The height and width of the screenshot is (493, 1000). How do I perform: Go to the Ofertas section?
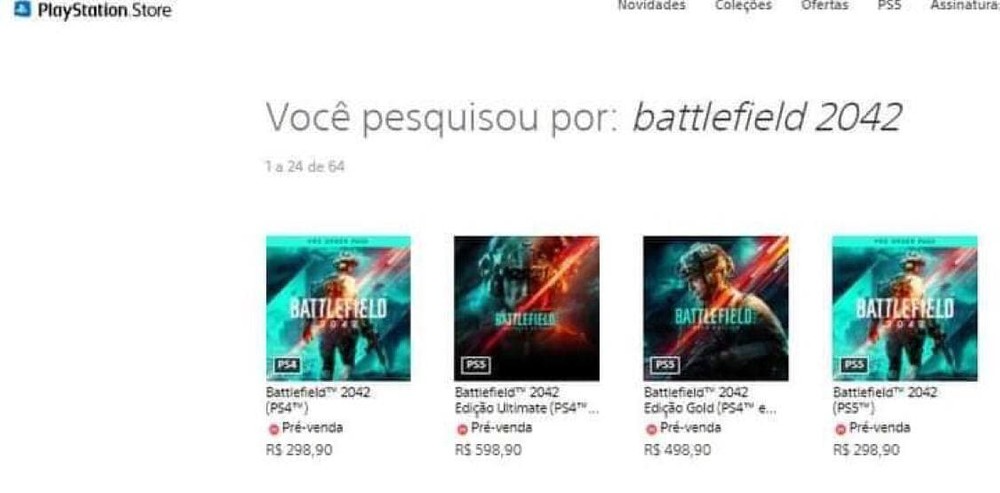pos(825,5)
